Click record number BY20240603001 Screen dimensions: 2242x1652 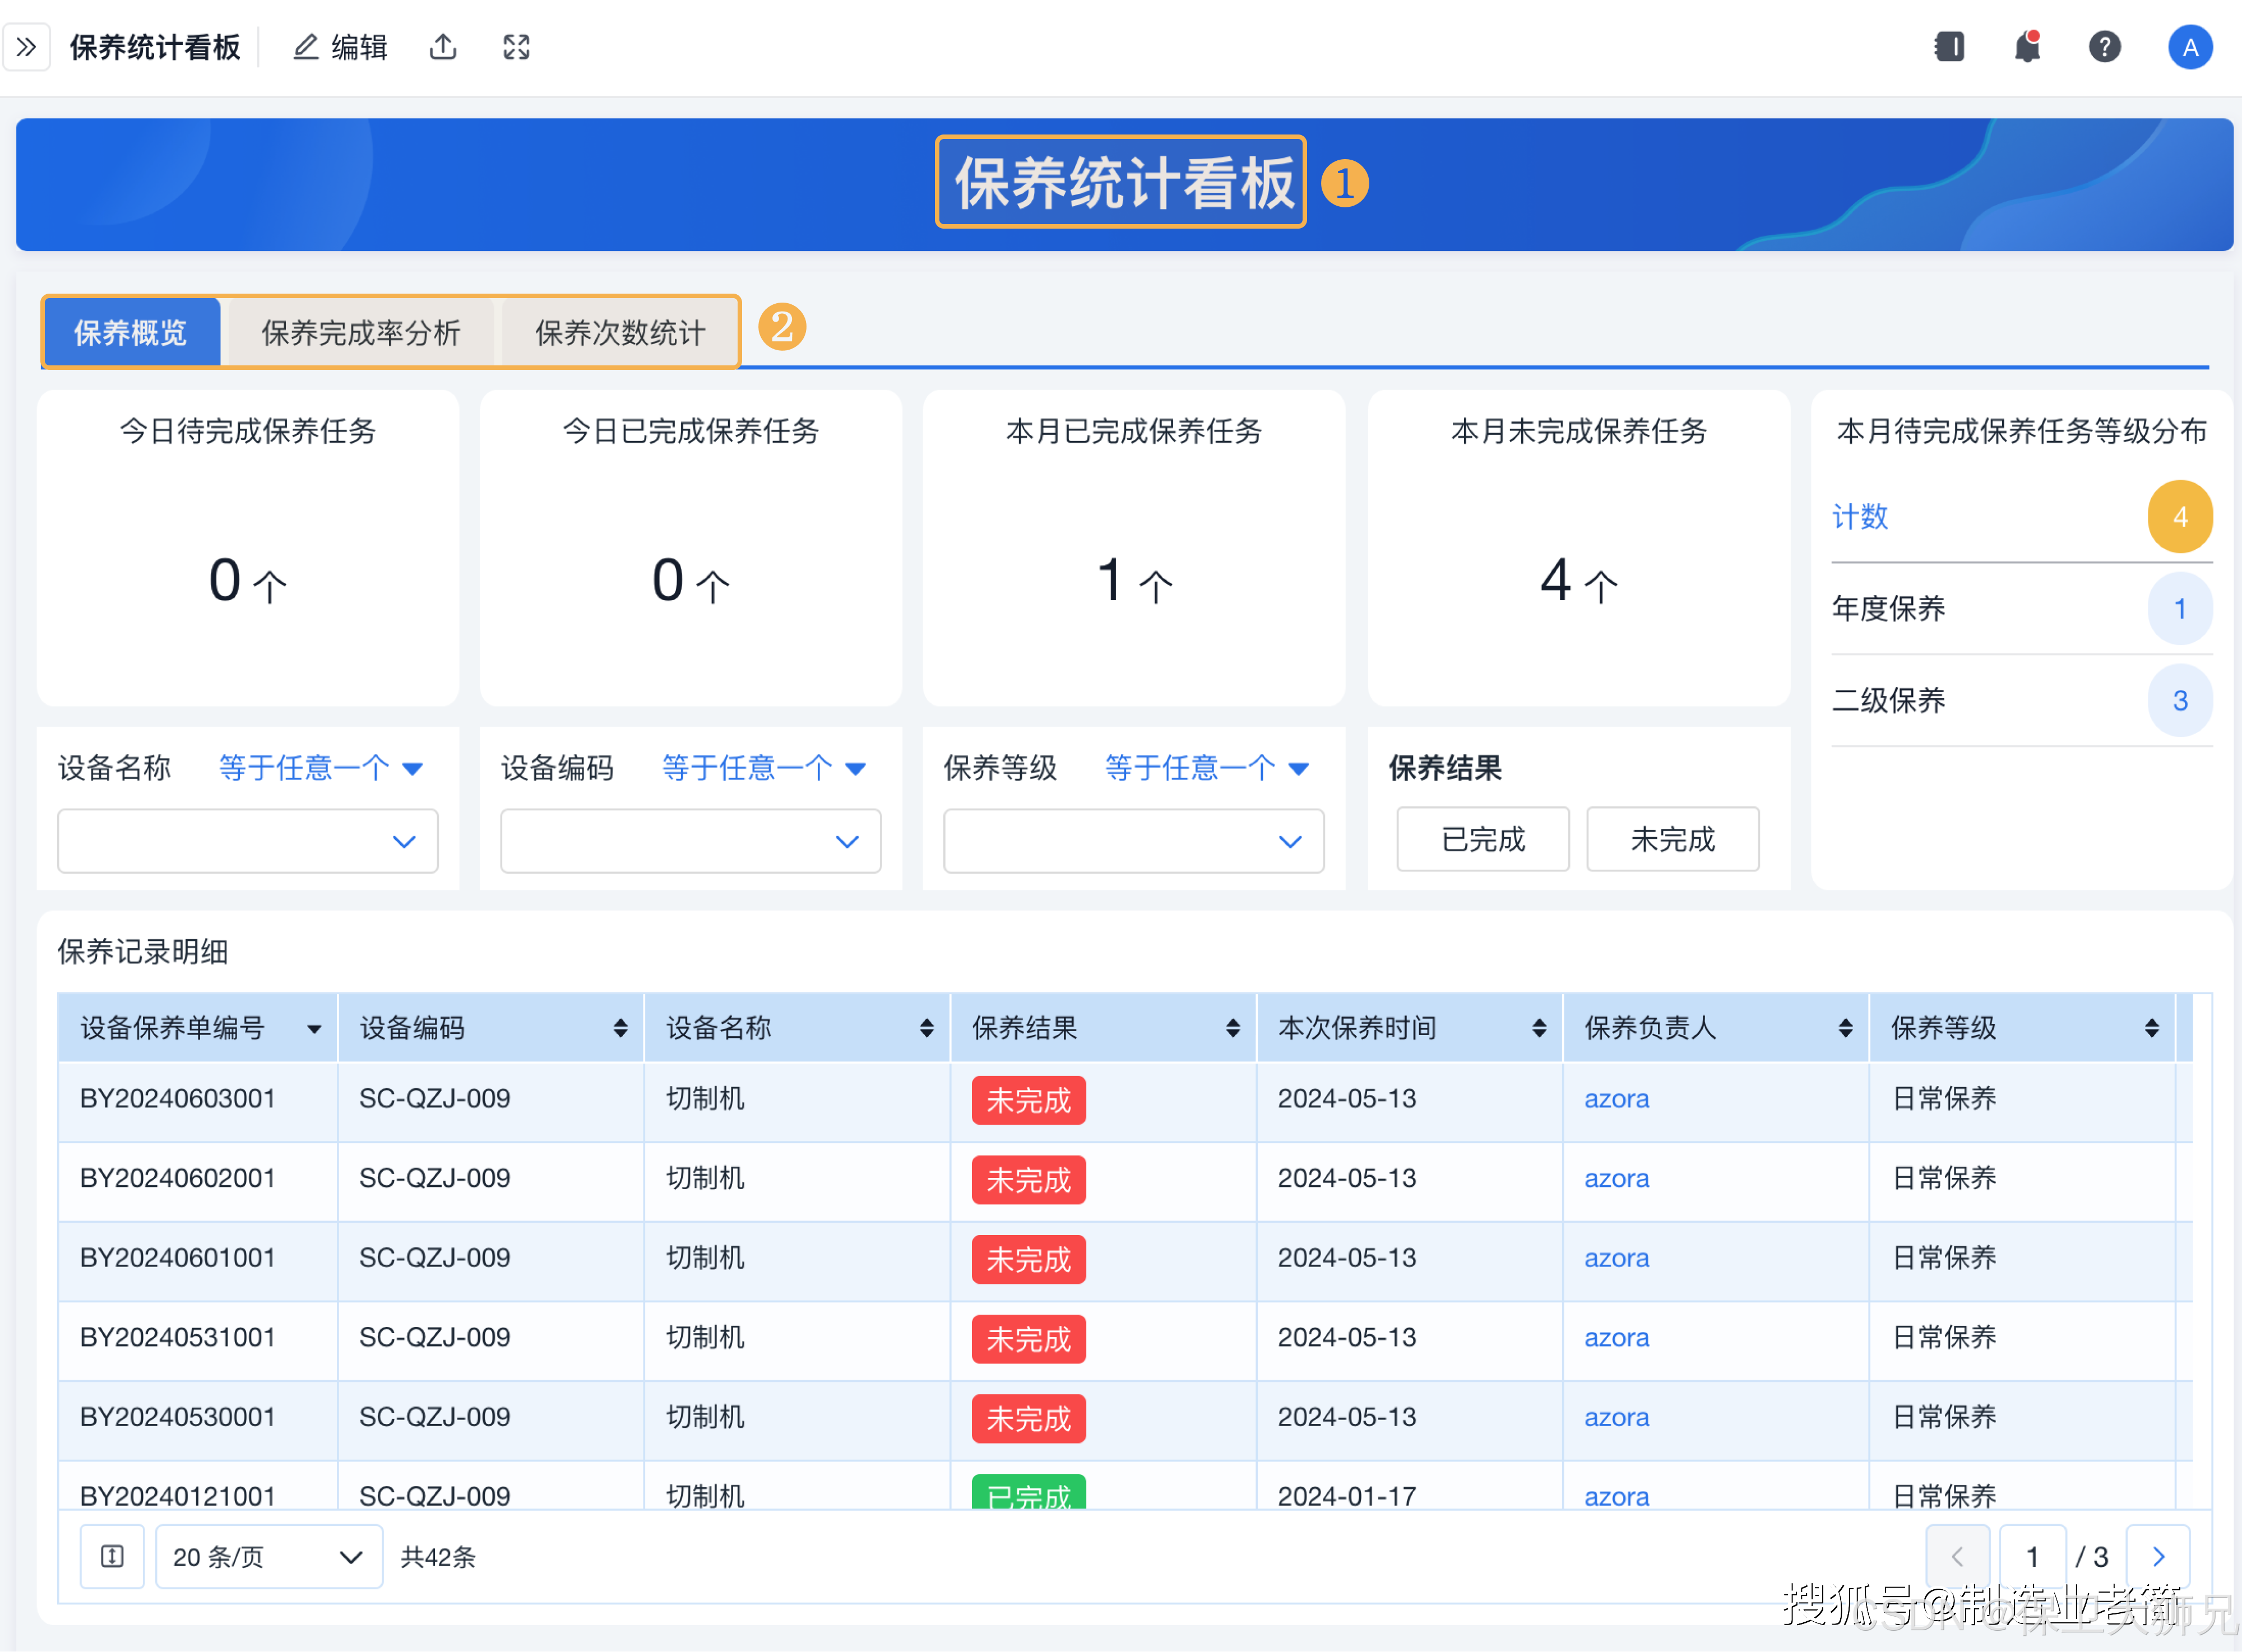(x=177, y=1099)
